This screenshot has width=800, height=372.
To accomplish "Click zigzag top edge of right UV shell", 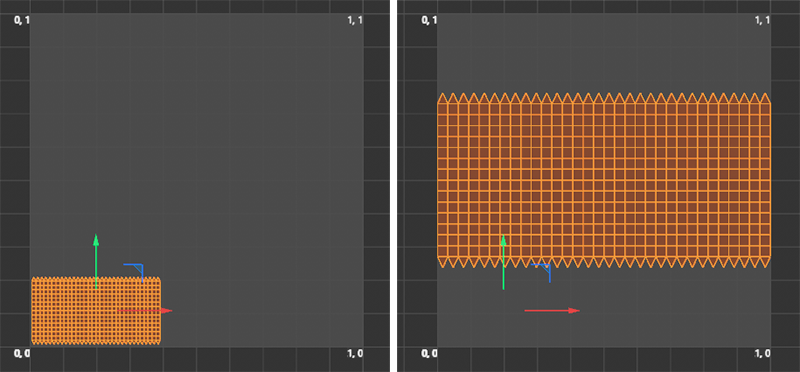I will pos(604,98).
